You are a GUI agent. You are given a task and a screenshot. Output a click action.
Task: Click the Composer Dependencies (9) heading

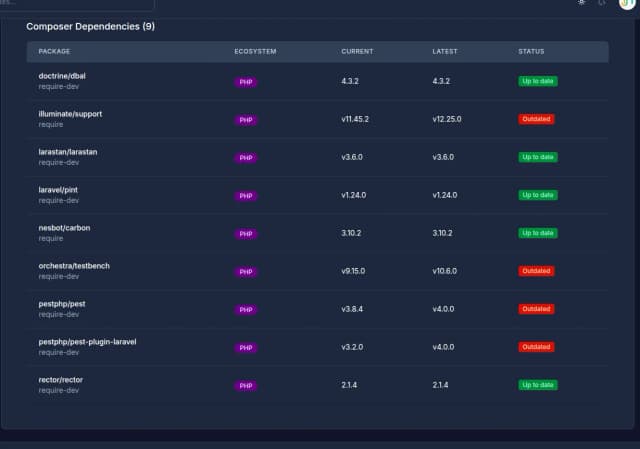90,26
